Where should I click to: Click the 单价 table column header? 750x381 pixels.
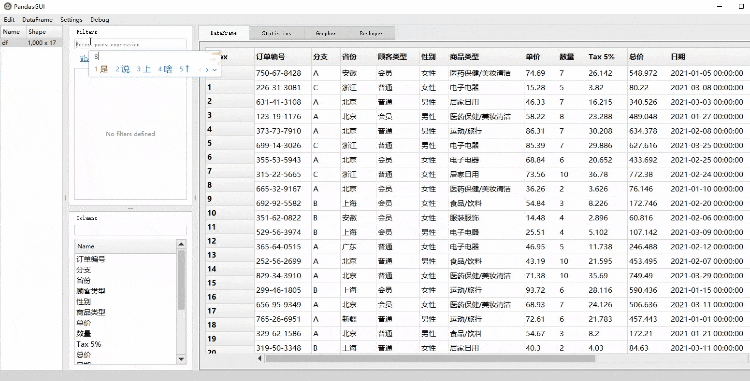(540, 56)
